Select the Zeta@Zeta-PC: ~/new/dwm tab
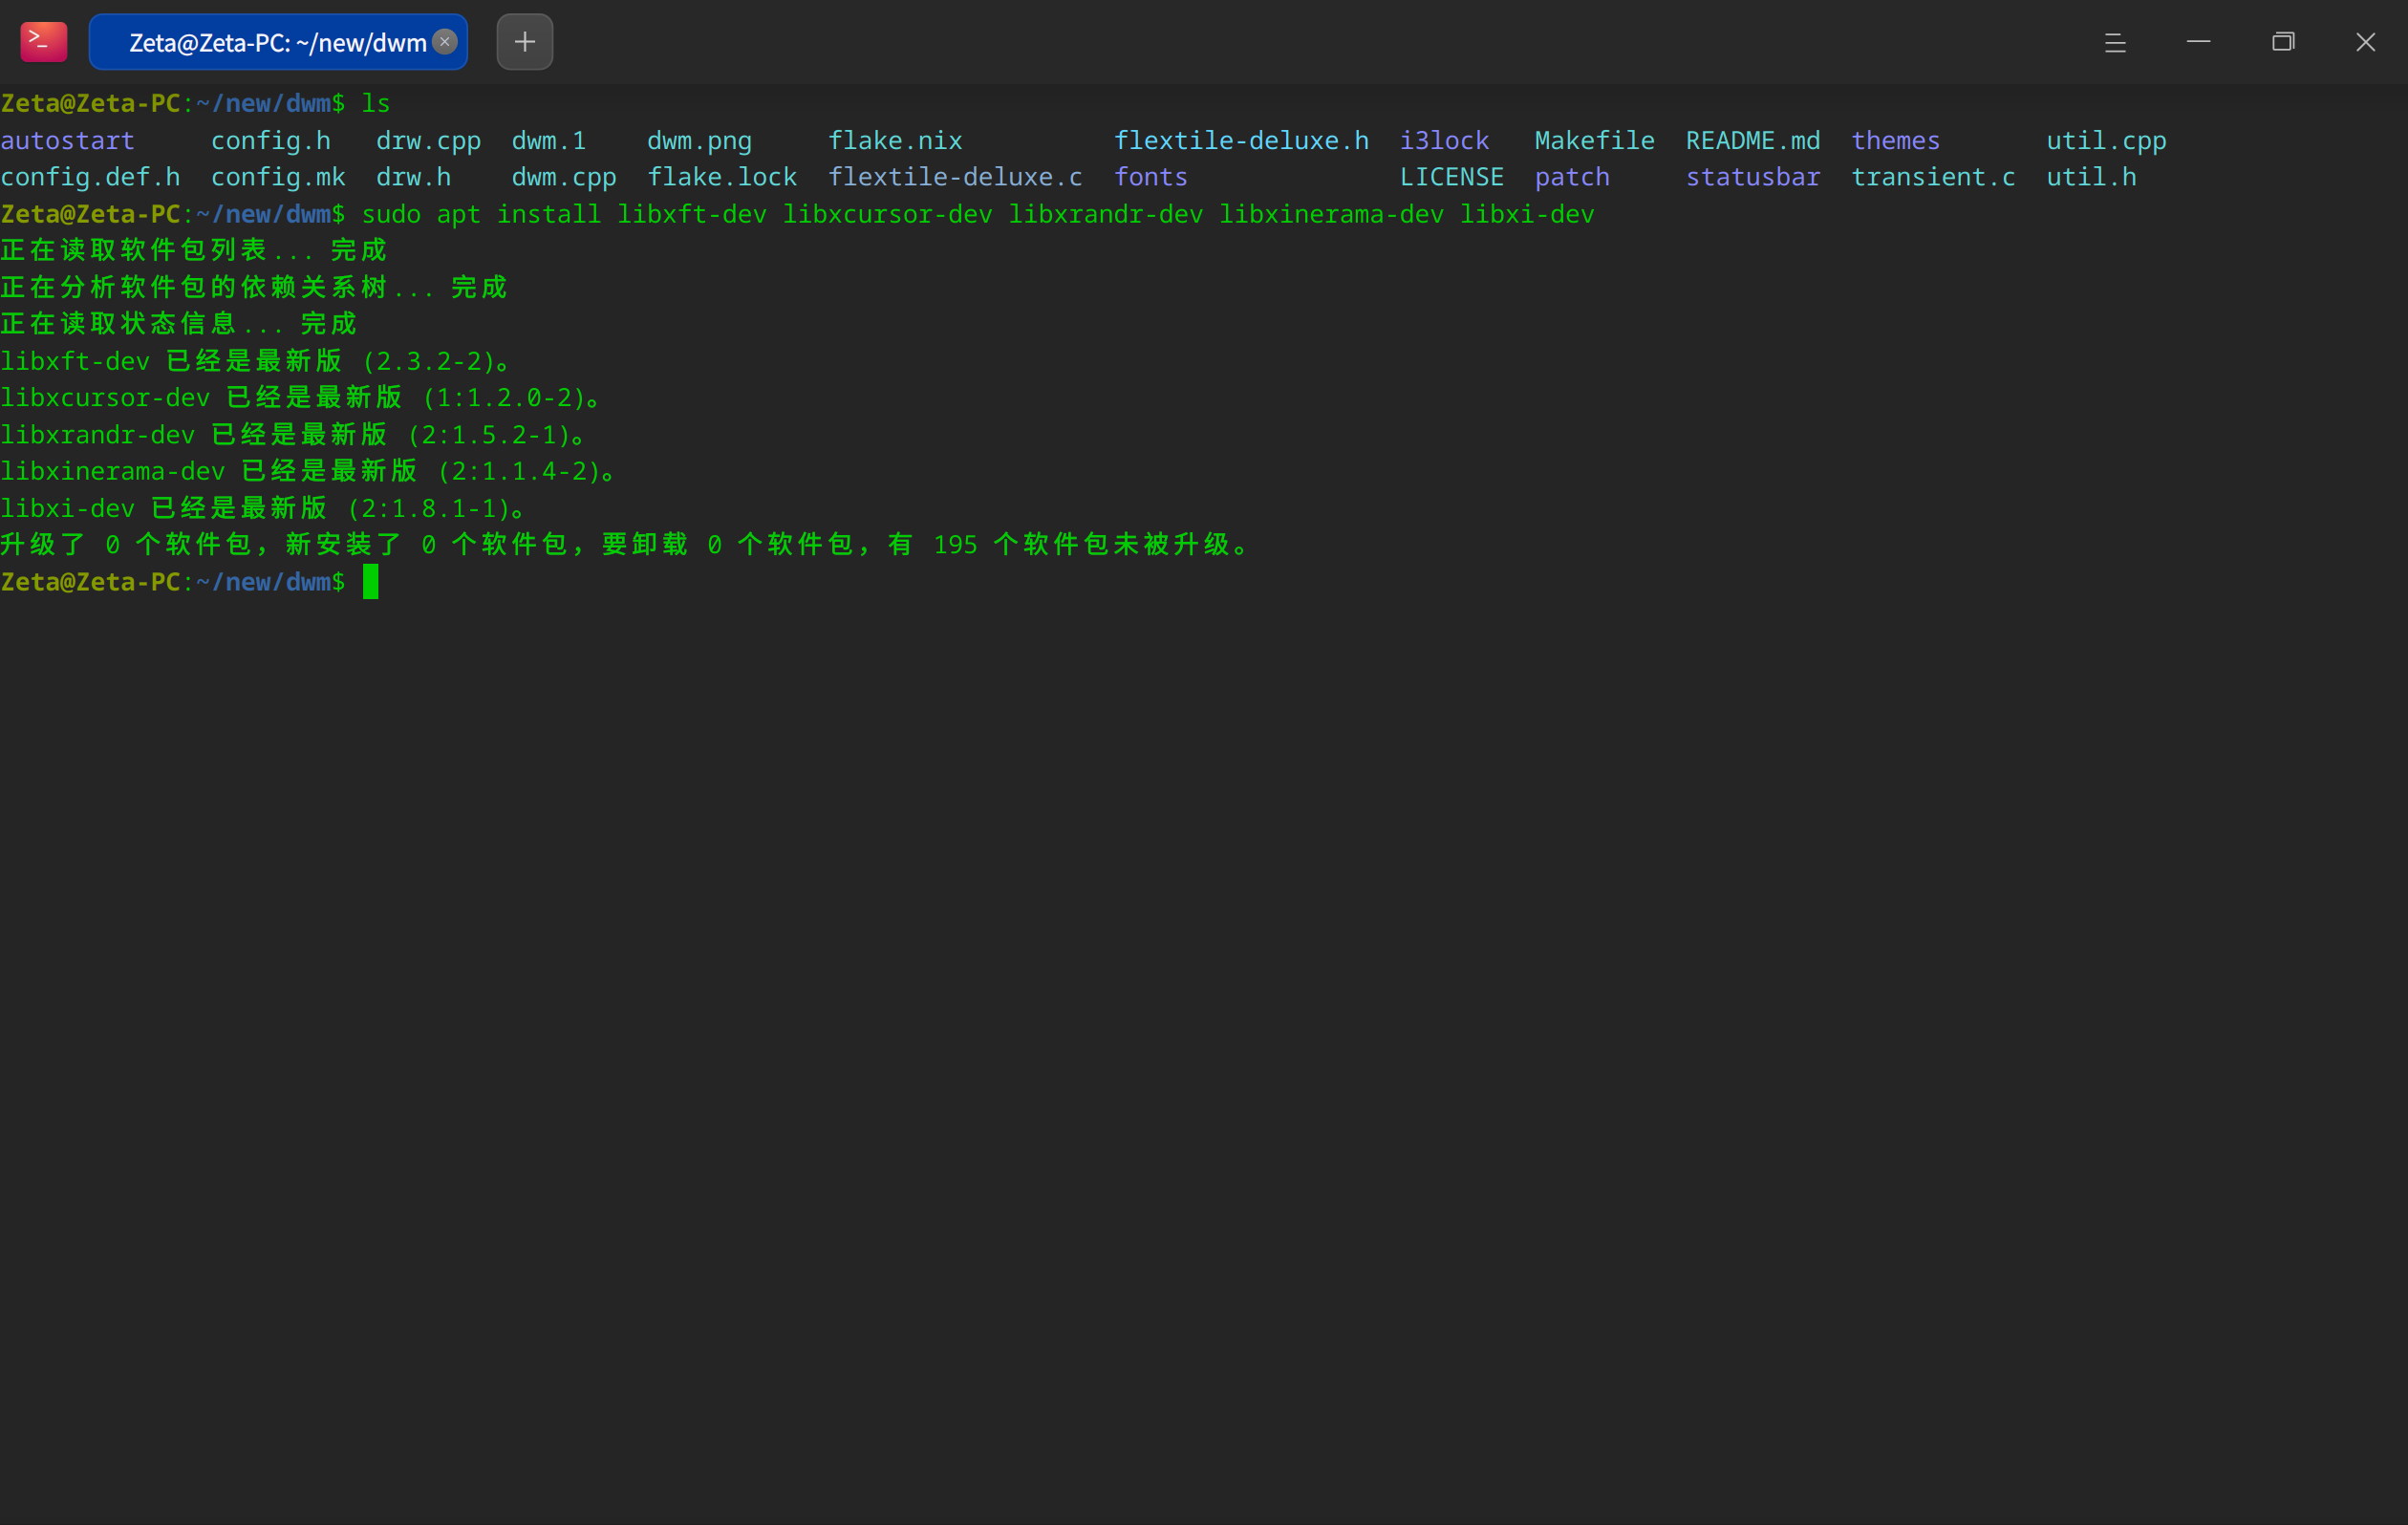 click(x=278, y=42)
